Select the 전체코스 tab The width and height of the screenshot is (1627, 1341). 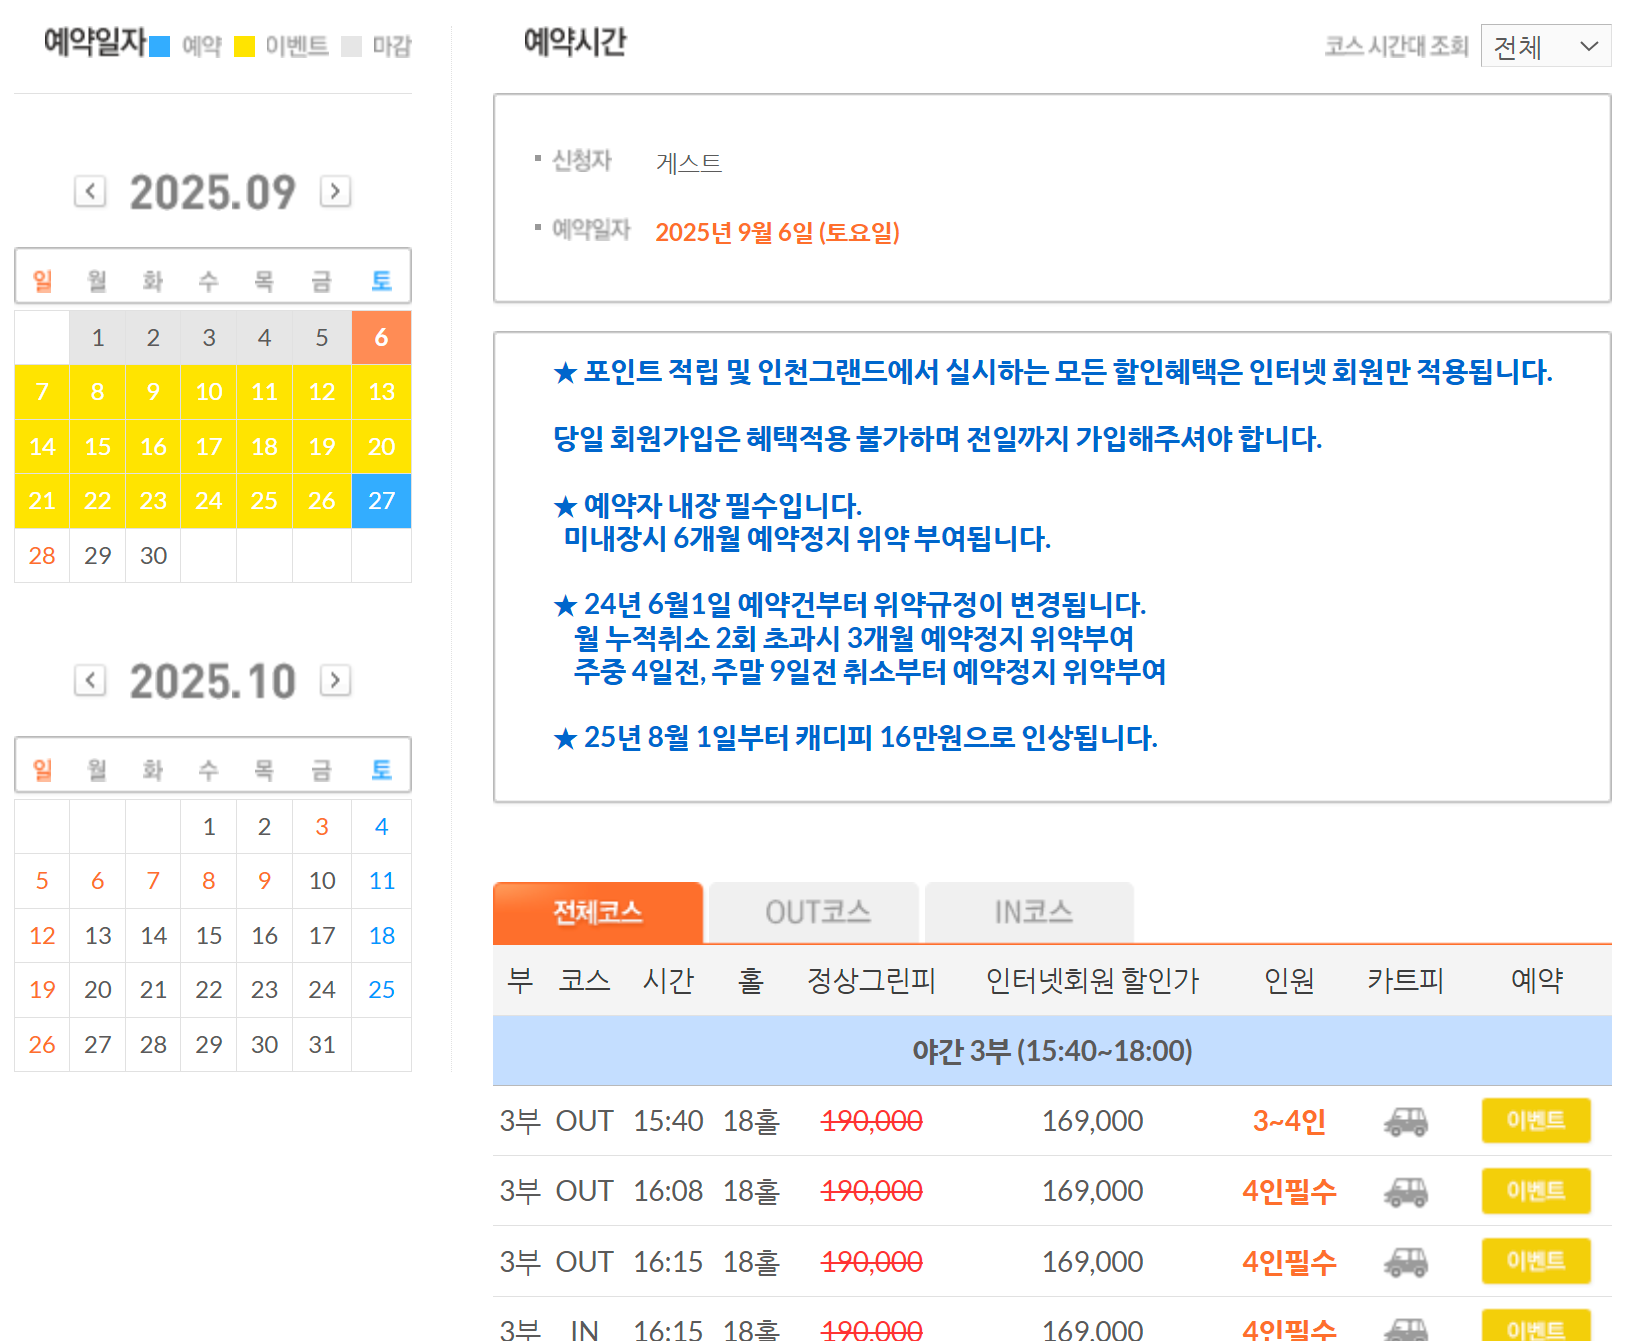coord(598,912)
